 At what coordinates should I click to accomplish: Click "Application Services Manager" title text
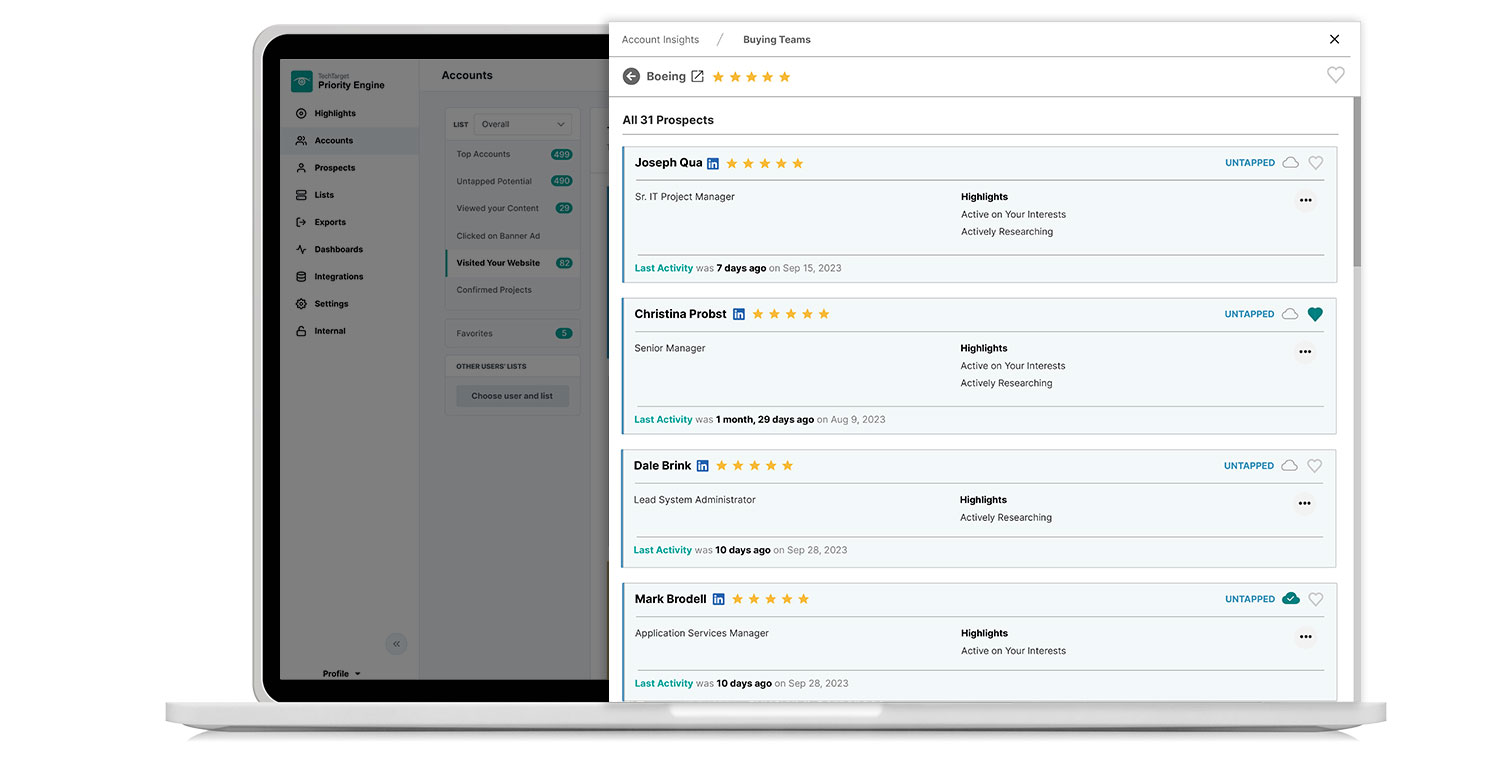click(702, 633)
